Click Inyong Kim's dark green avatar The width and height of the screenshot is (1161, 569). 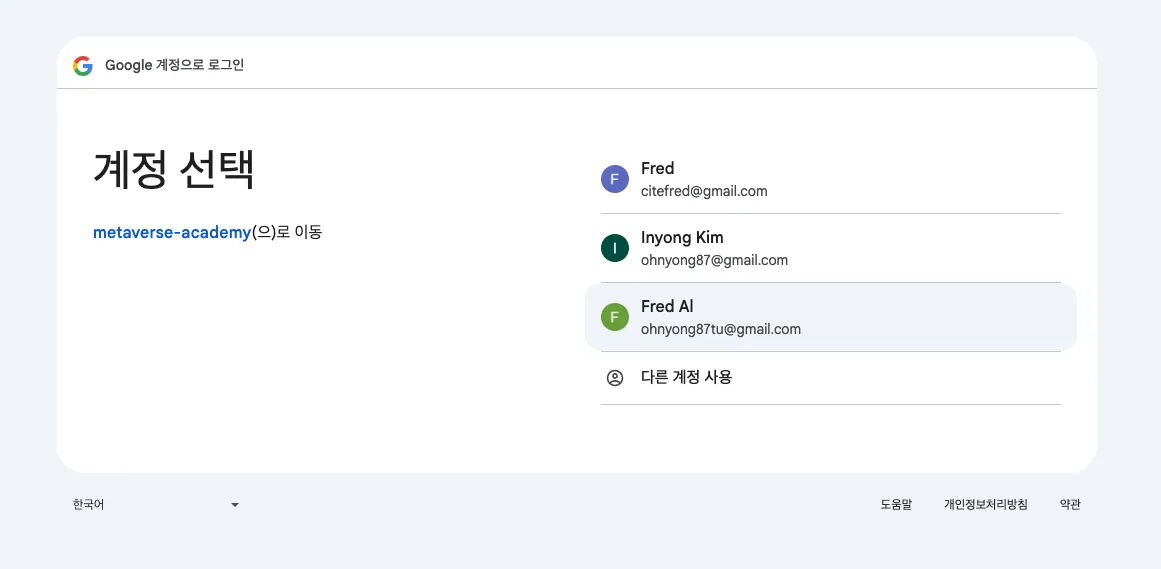614,249
